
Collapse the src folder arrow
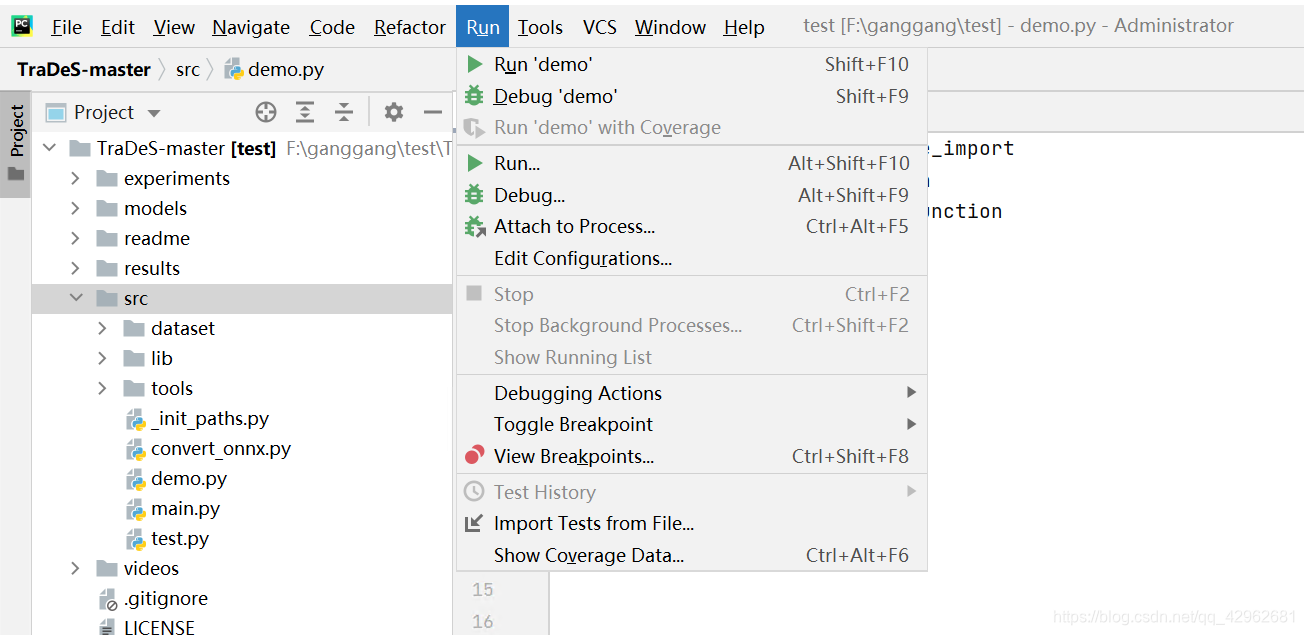(76, 298)
